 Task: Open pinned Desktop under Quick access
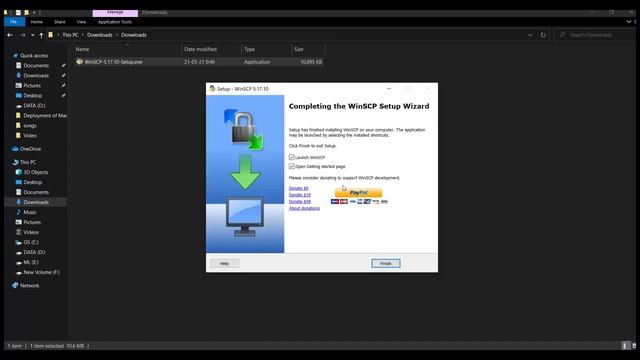33,96
